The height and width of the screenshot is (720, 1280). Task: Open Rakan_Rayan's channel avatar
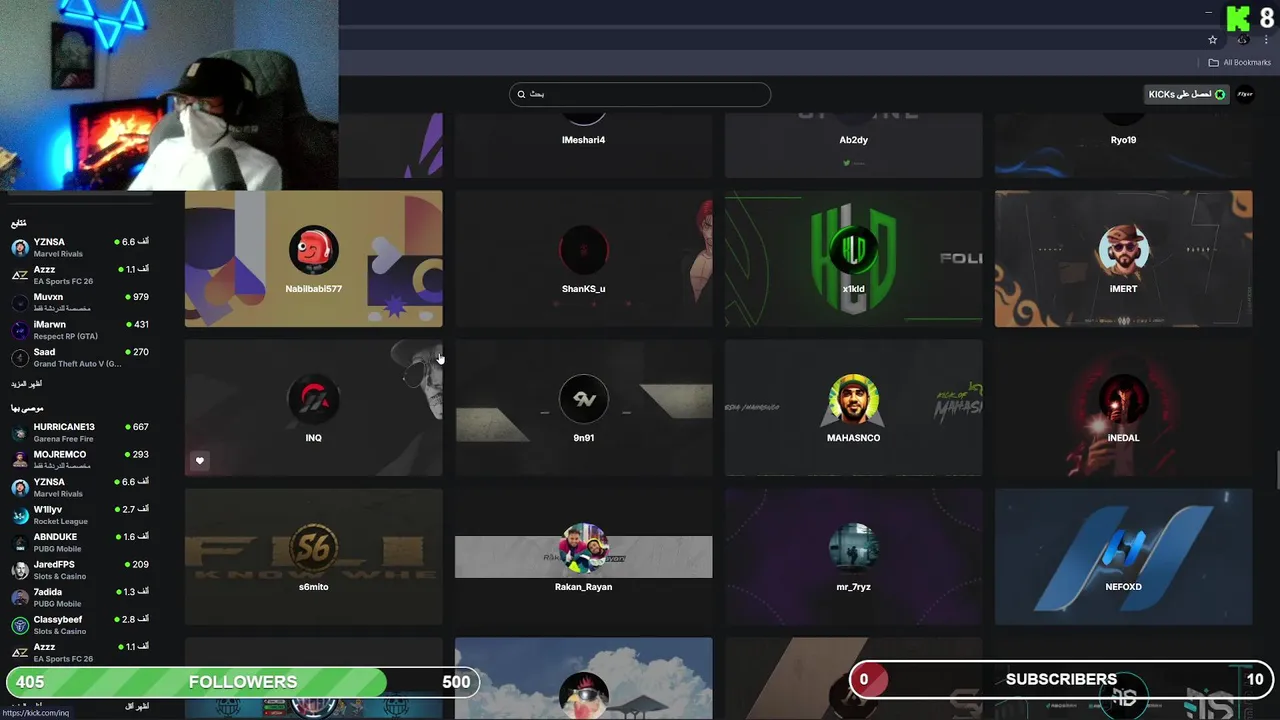583,548
